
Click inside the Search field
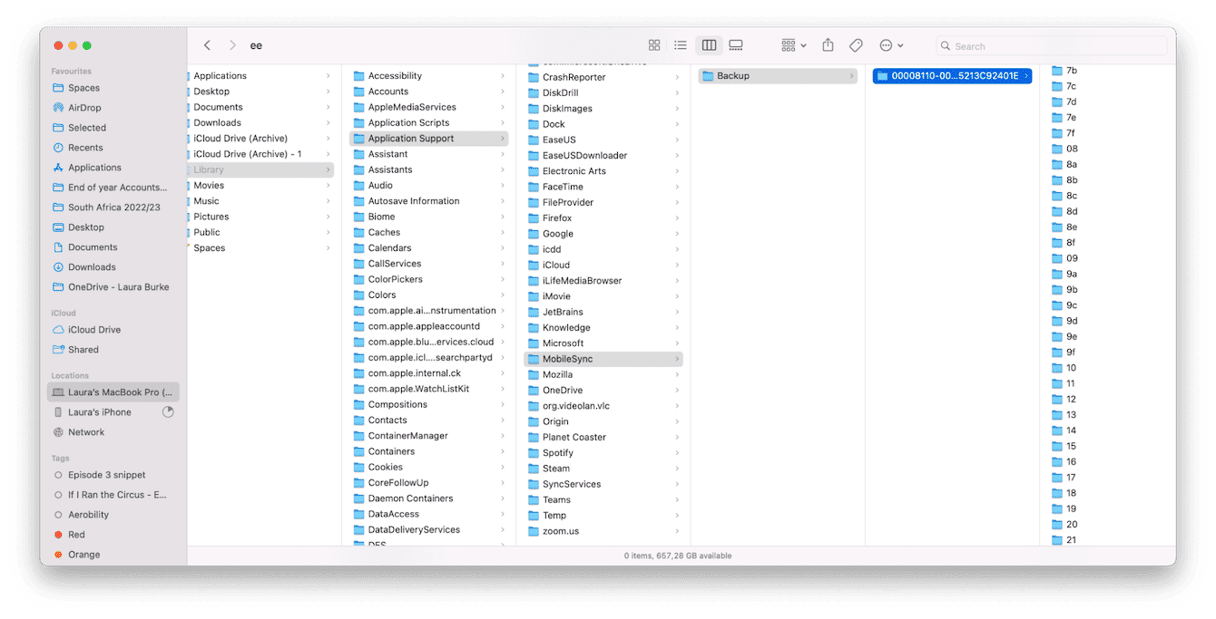coord(1050,45)
